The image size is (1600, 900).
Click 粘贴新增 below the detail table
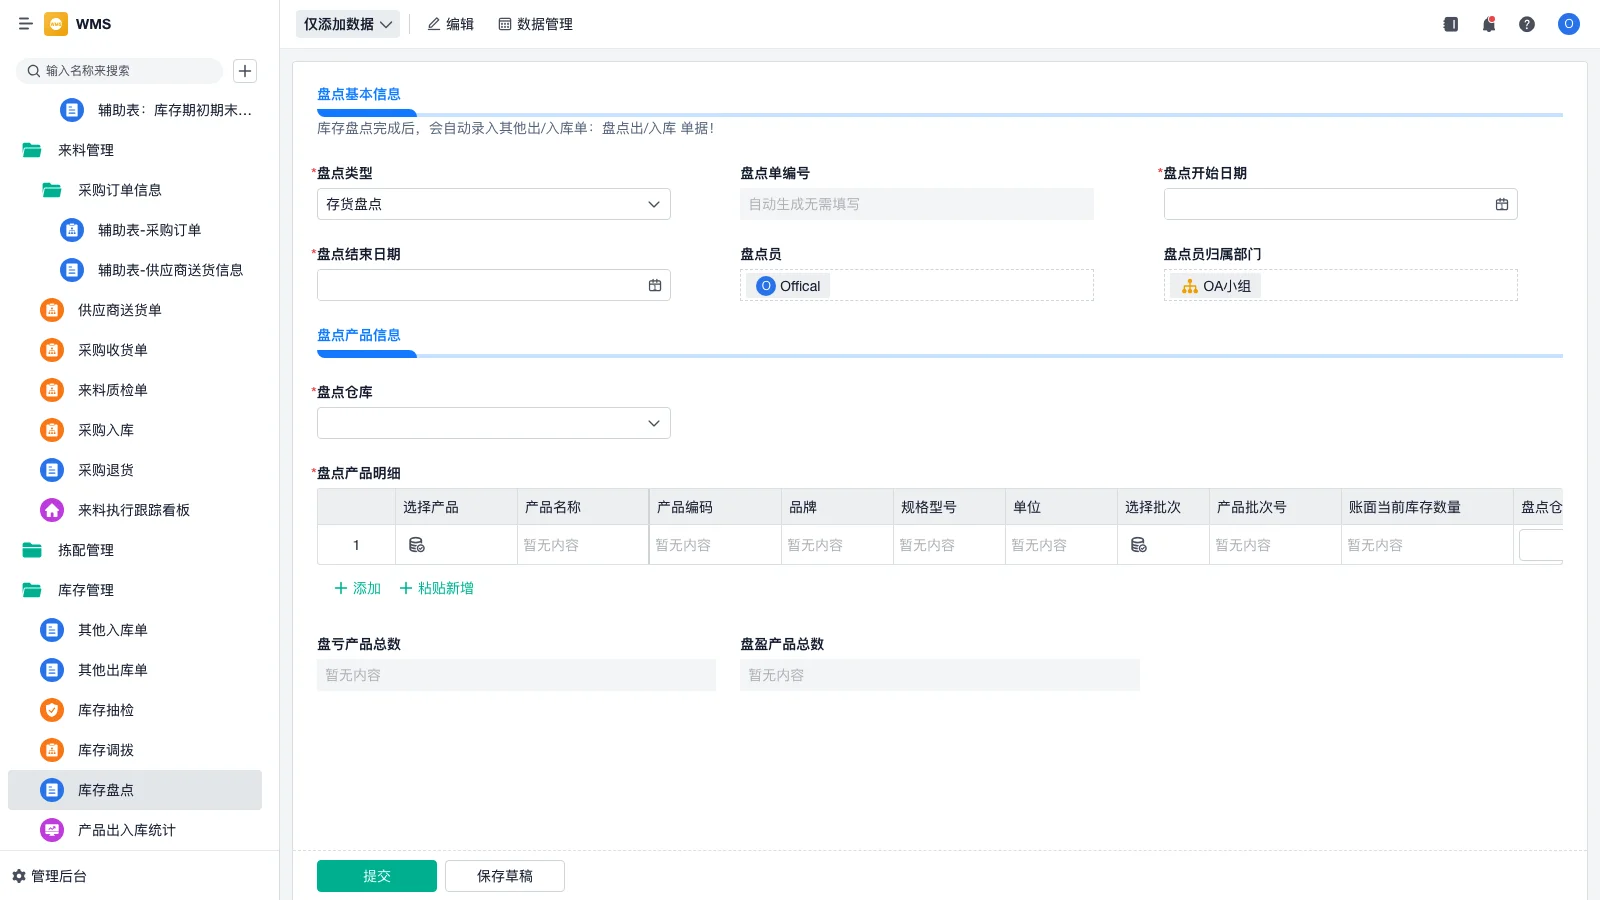pyautogui.click(x=437, y=588)
